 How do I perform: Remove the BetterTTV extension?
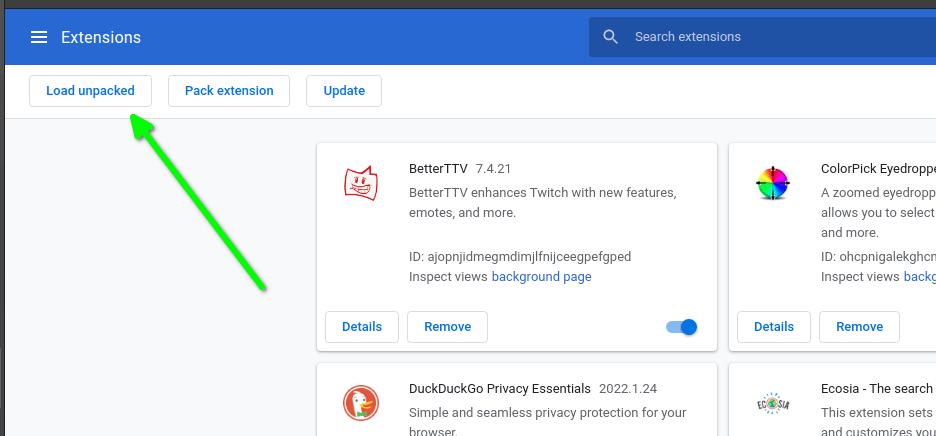click(448, 327)
